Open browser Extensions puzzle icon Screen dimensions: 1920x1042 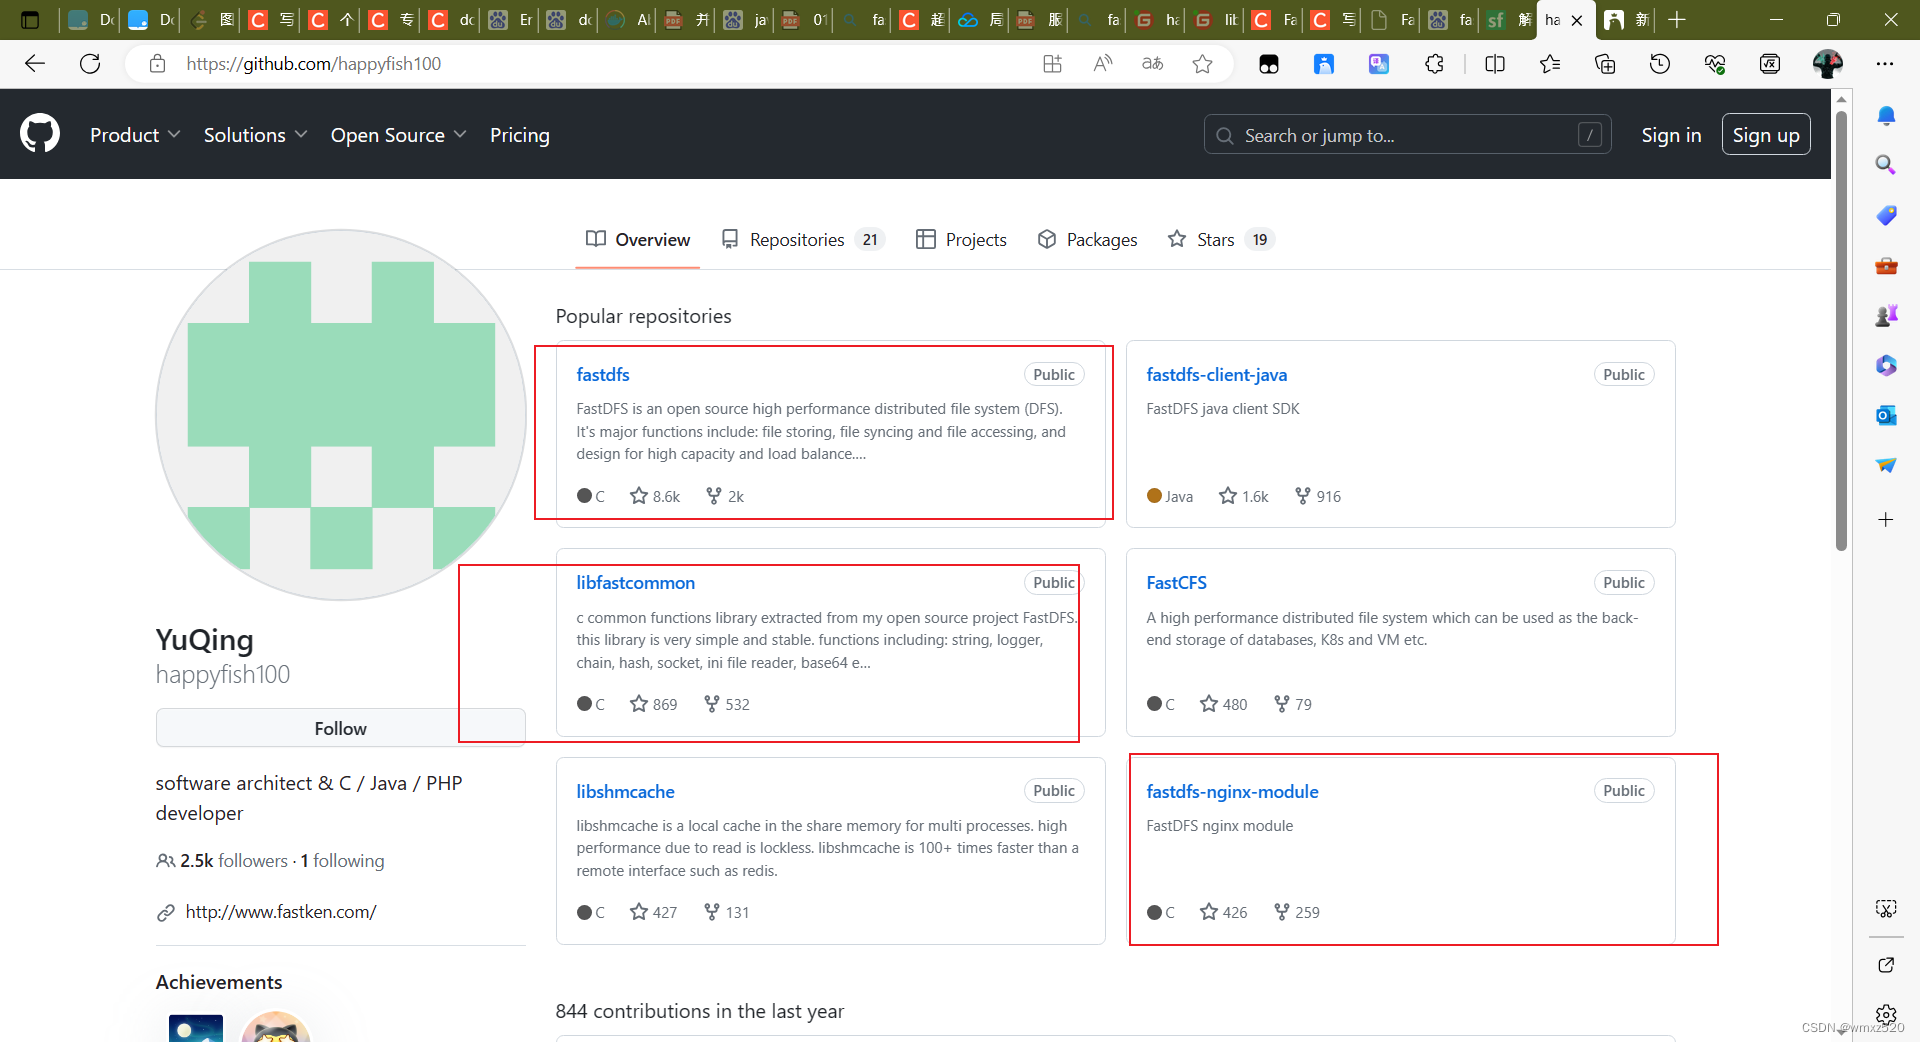point(1434,64)
